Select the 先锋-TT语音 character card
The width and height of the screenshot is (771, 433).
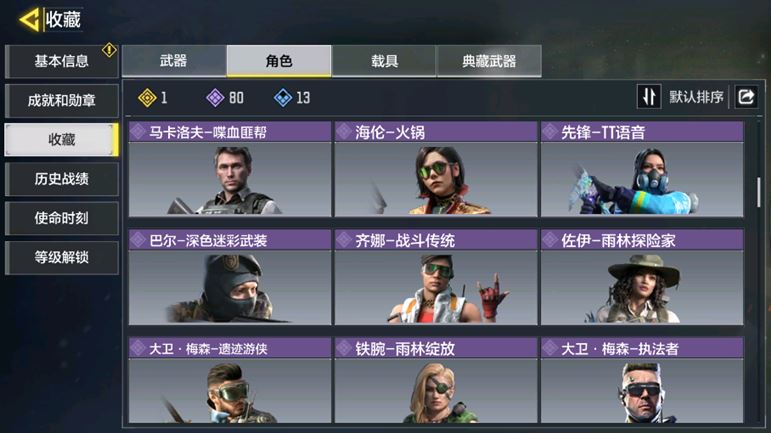(642, 169)
